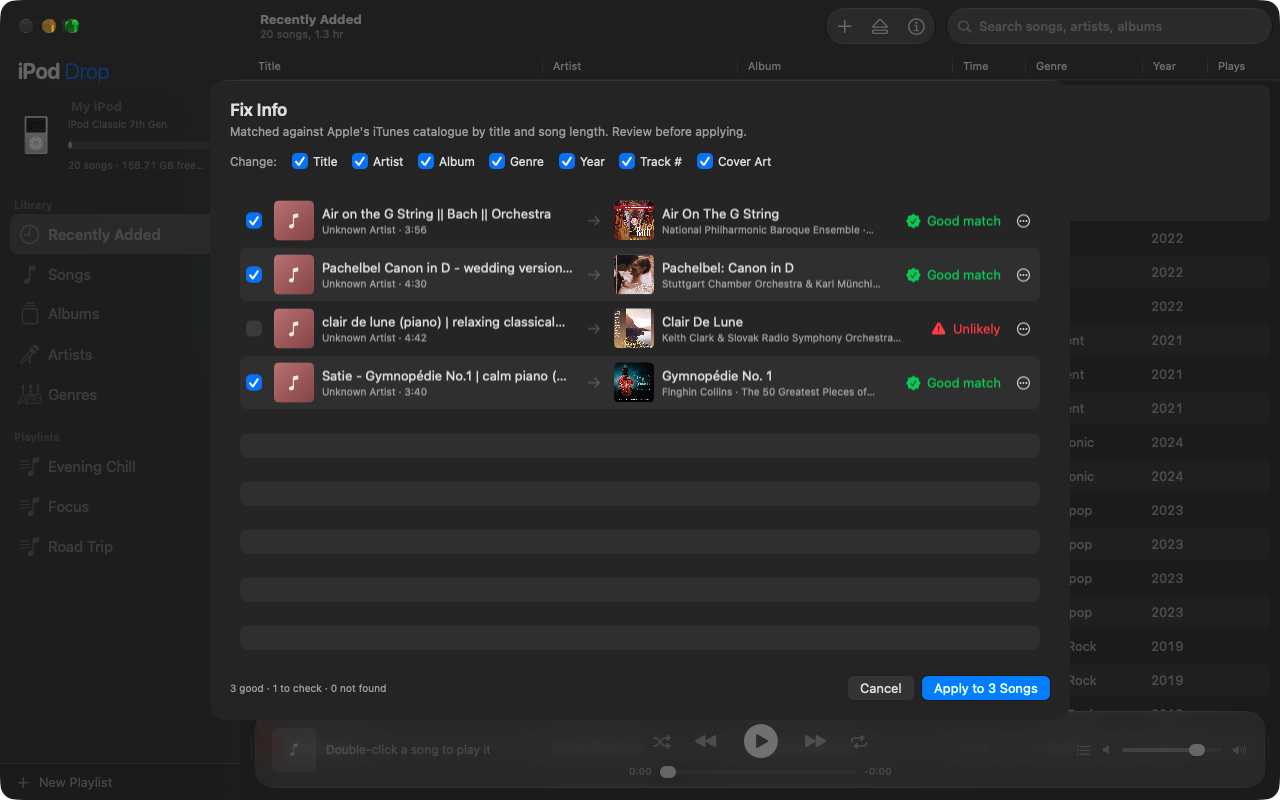Click the Cancel button
1280x800 pixels.
[x=881, y=688]
